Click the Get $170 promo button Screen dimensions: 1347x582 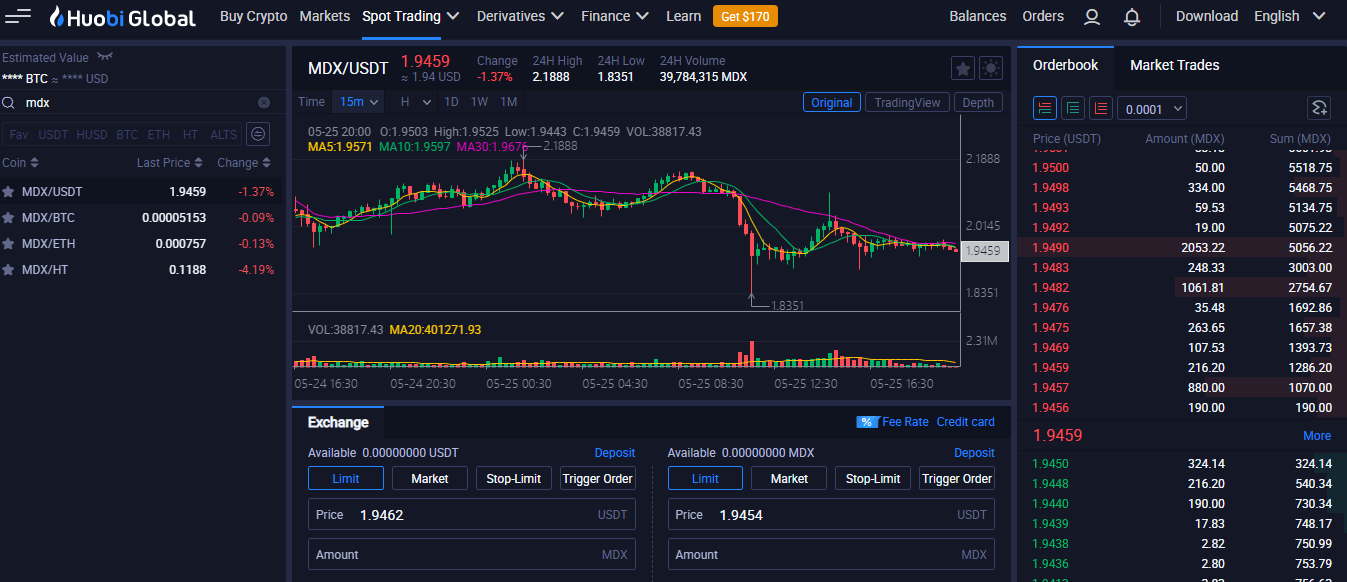[x=745, y=16]
